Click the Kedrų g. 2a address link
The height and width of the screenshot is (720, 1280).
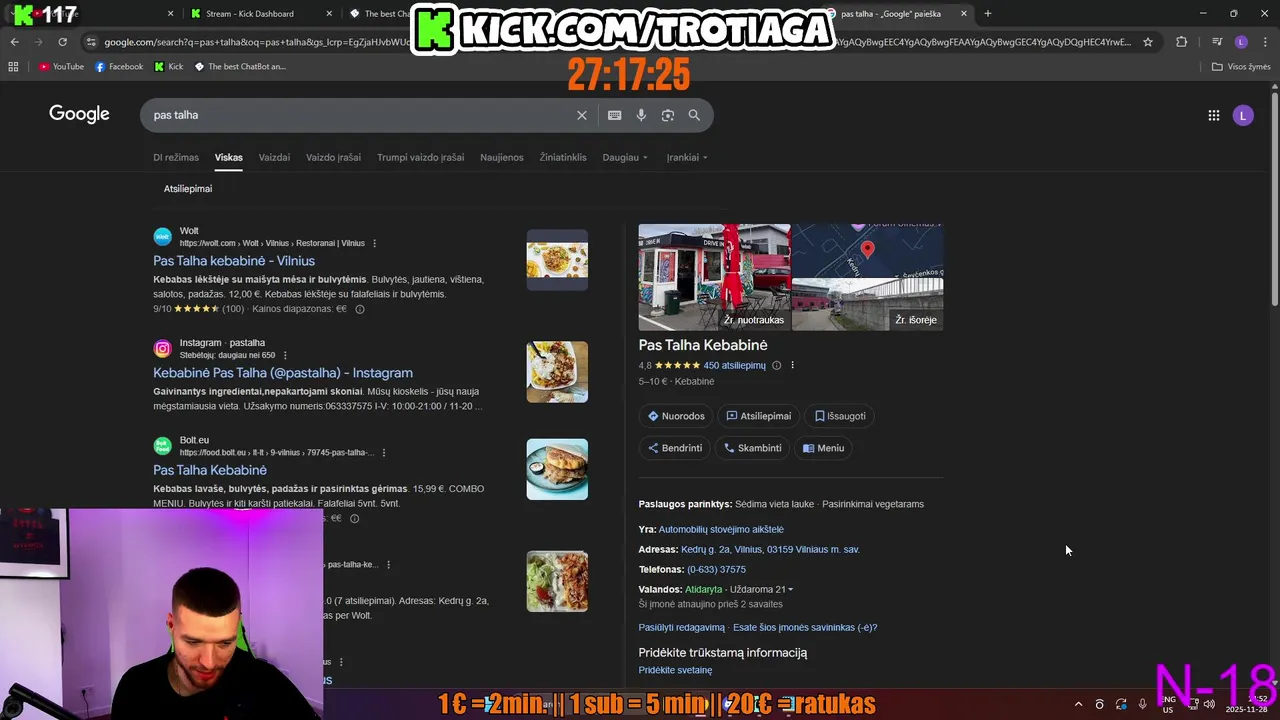click(x=770, y=549)
